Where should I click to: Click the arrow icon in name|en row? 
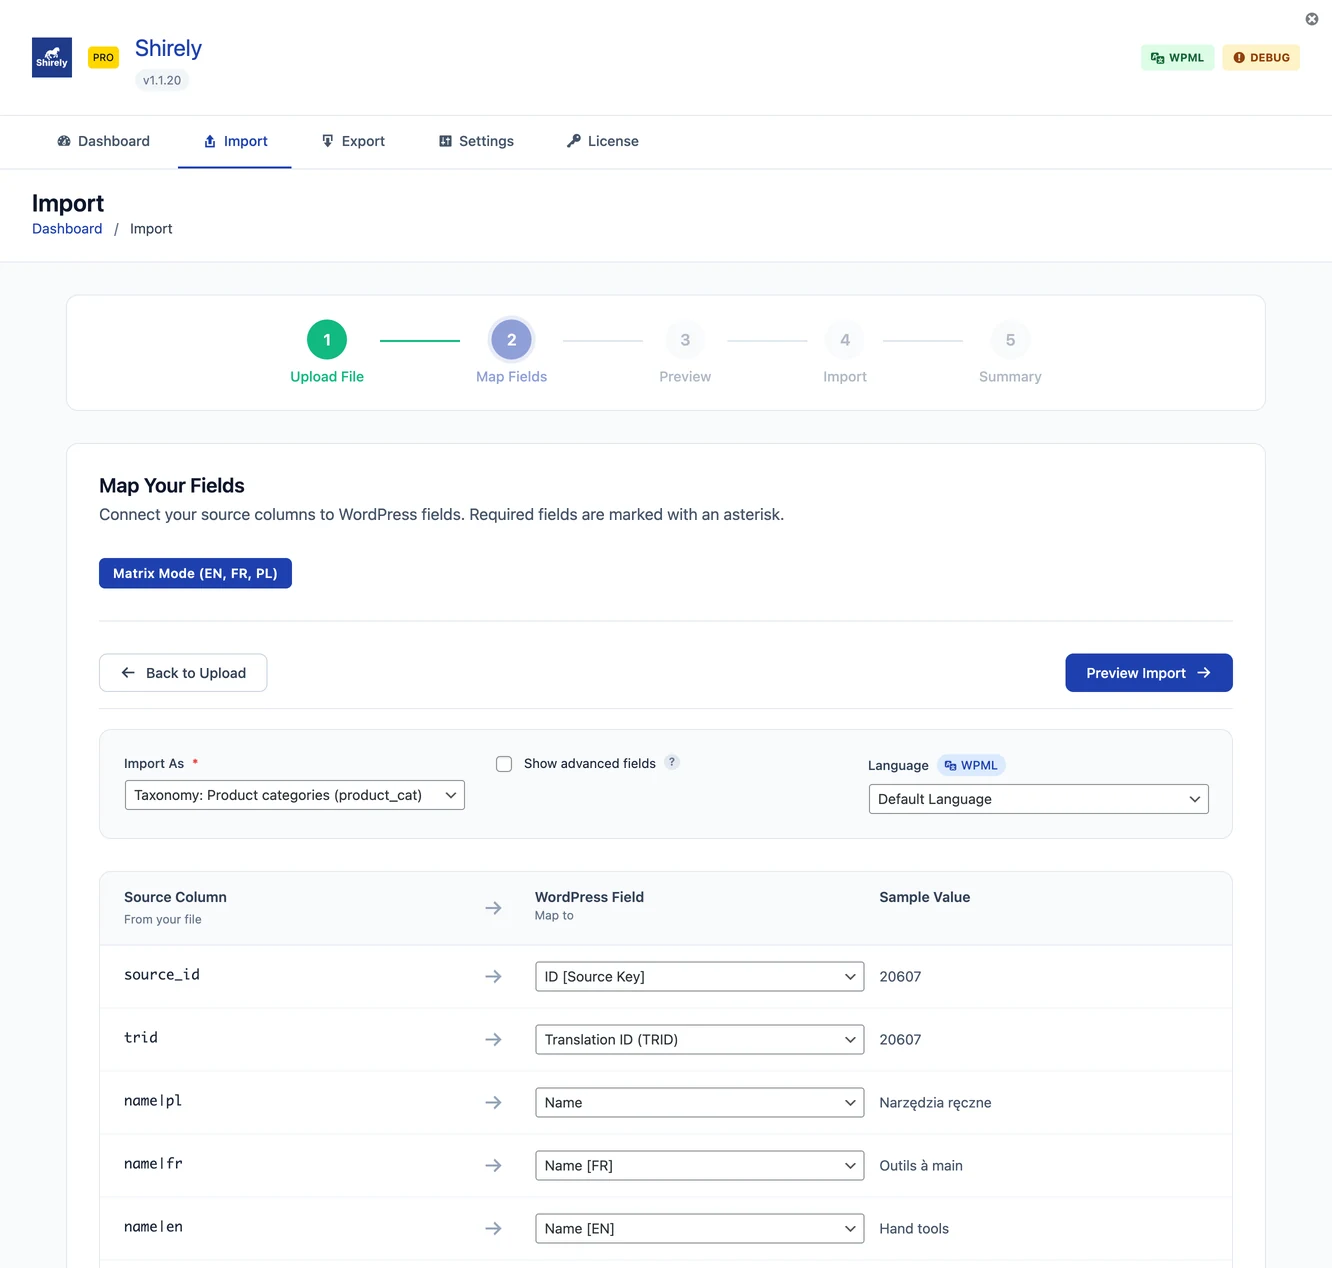coord(493,1228)
